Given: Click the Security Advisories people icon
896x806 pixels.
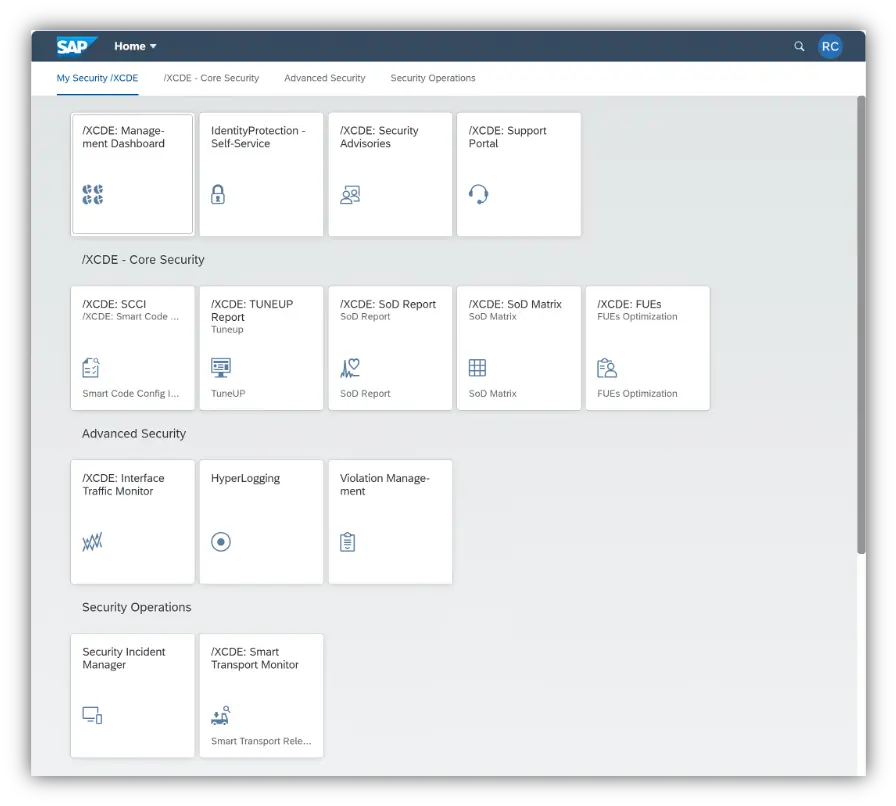Looking at the screenshot, I should pyautogui.click(x=350, y=195).
